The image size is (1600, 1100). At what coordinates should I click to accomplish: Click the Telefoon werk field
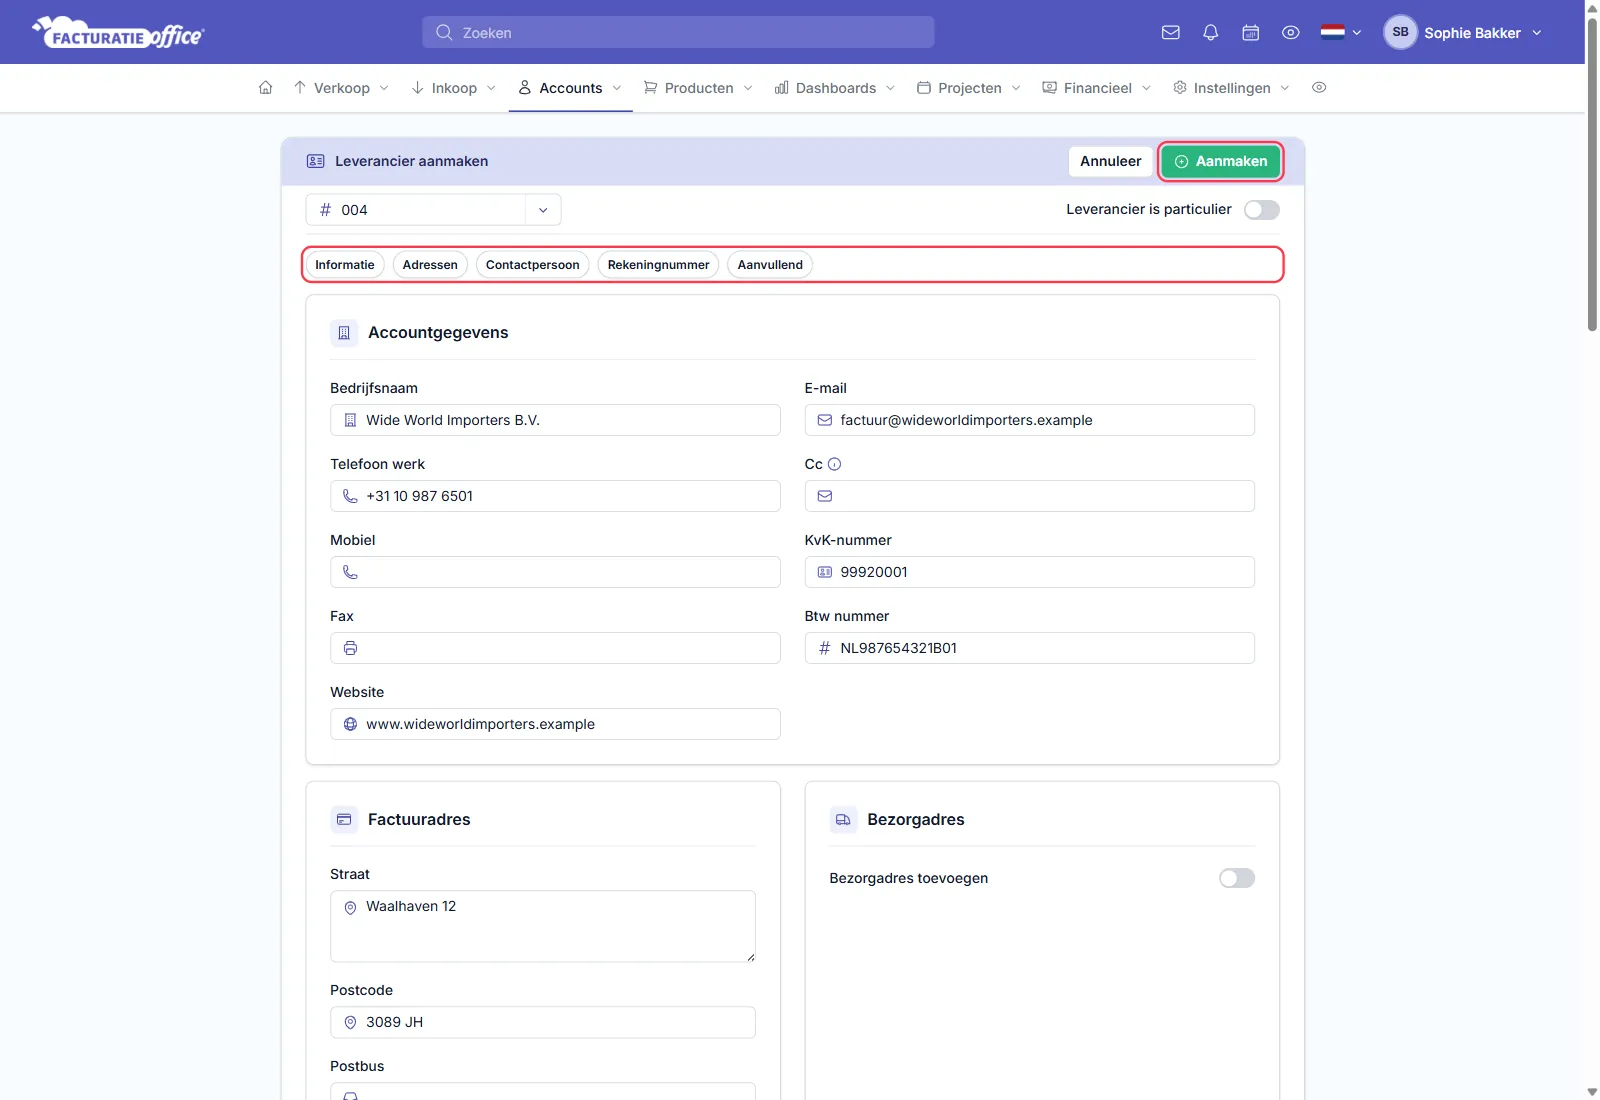coord(555,496)
